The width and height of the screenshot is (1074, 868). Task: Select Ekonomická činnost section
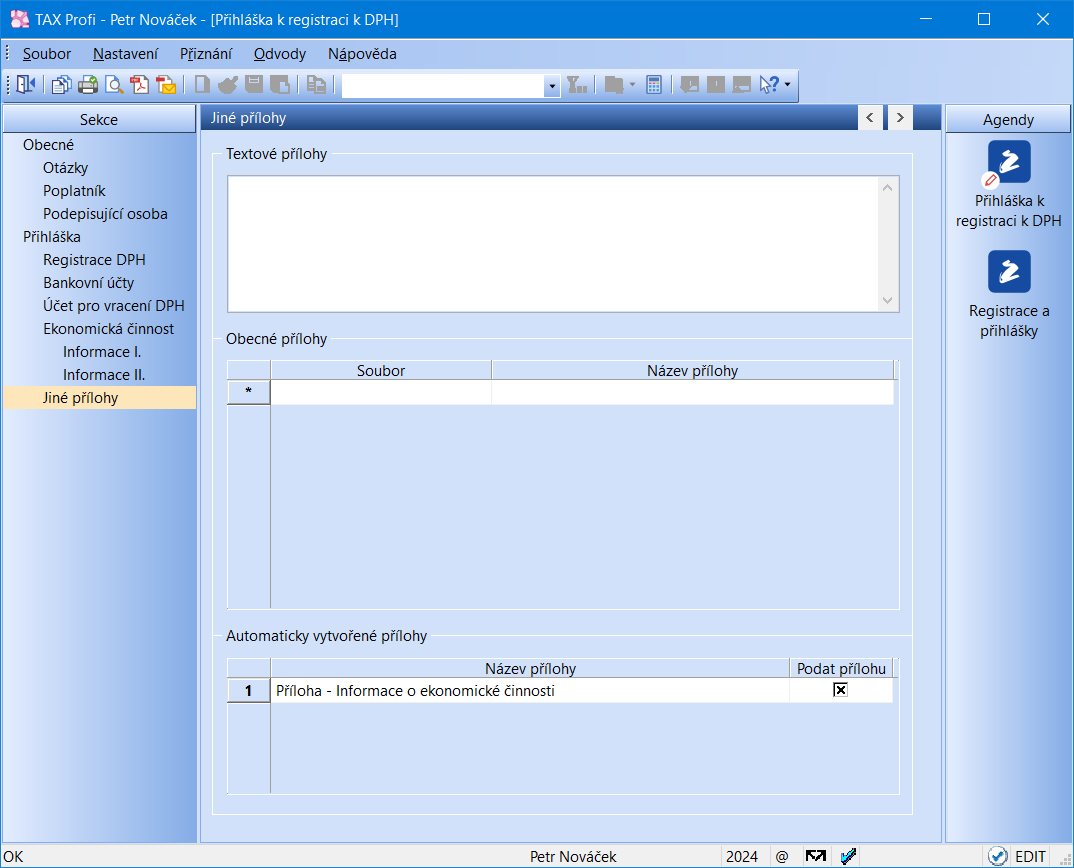tap(109, 329)
